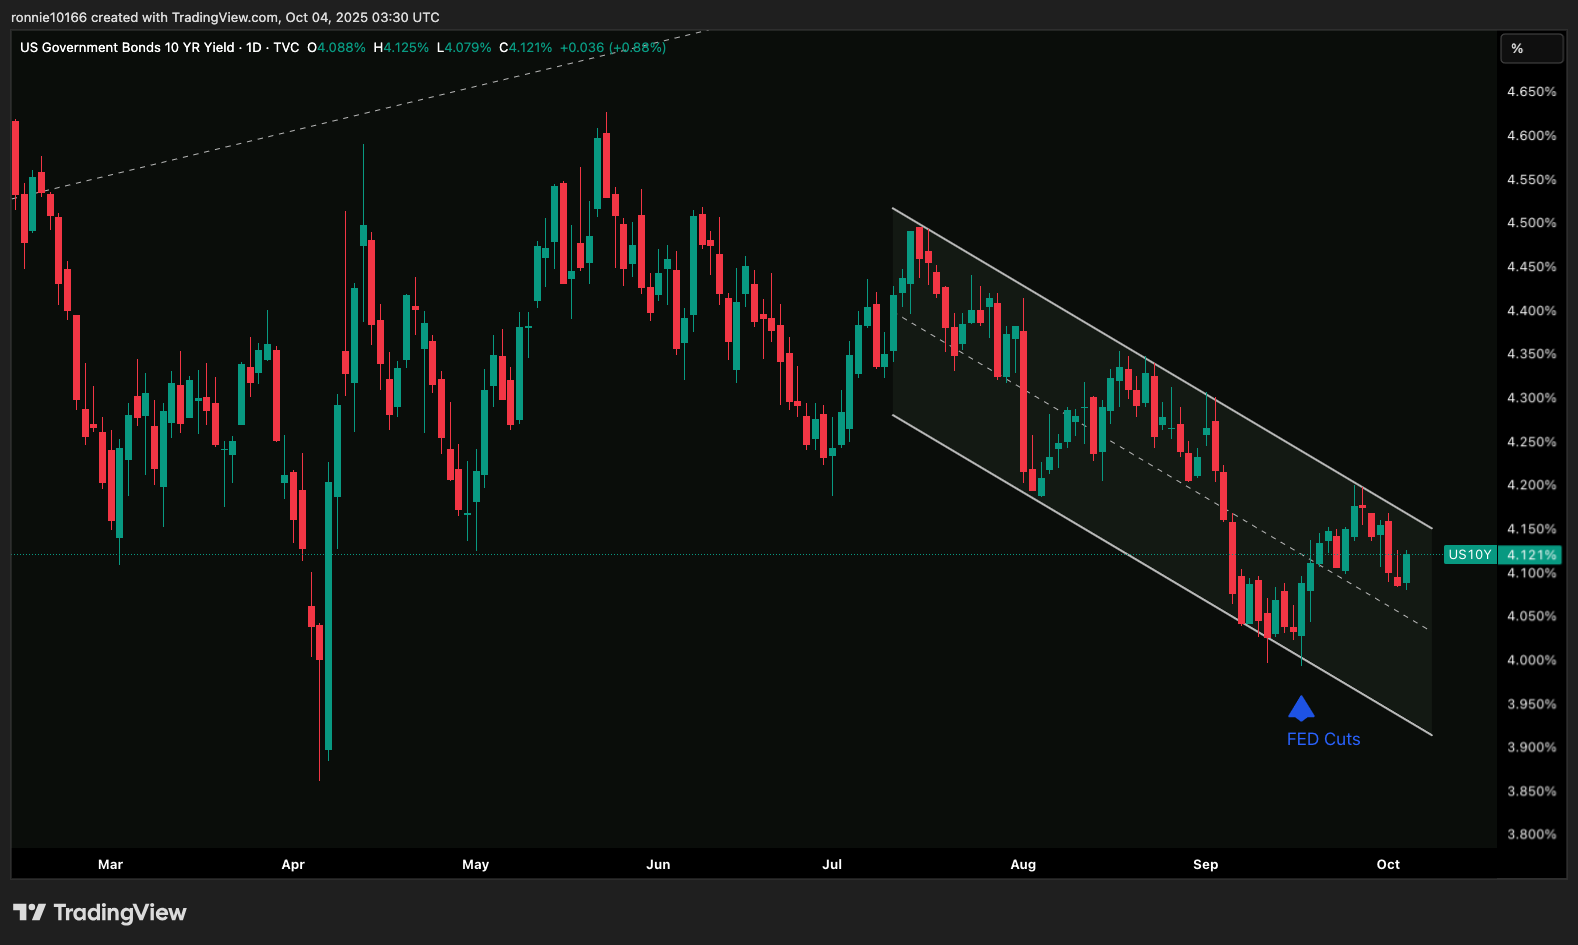Click the US Government Bonds 10 YR Yield title
The width and height of the screenshot is (1578, 945).
pyautogui.click(x=127, y=47)
